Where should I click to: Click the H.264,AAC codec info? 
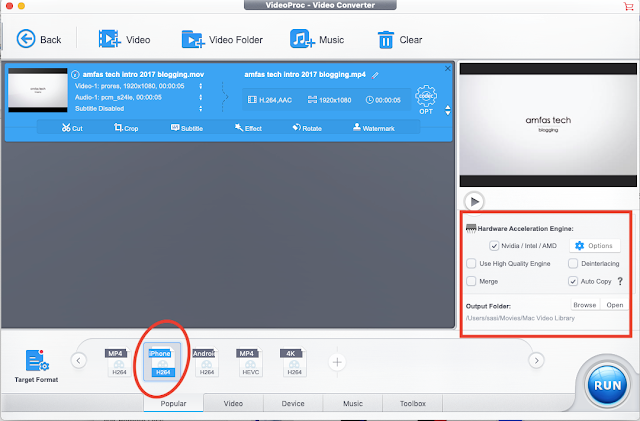pos(270,100)
